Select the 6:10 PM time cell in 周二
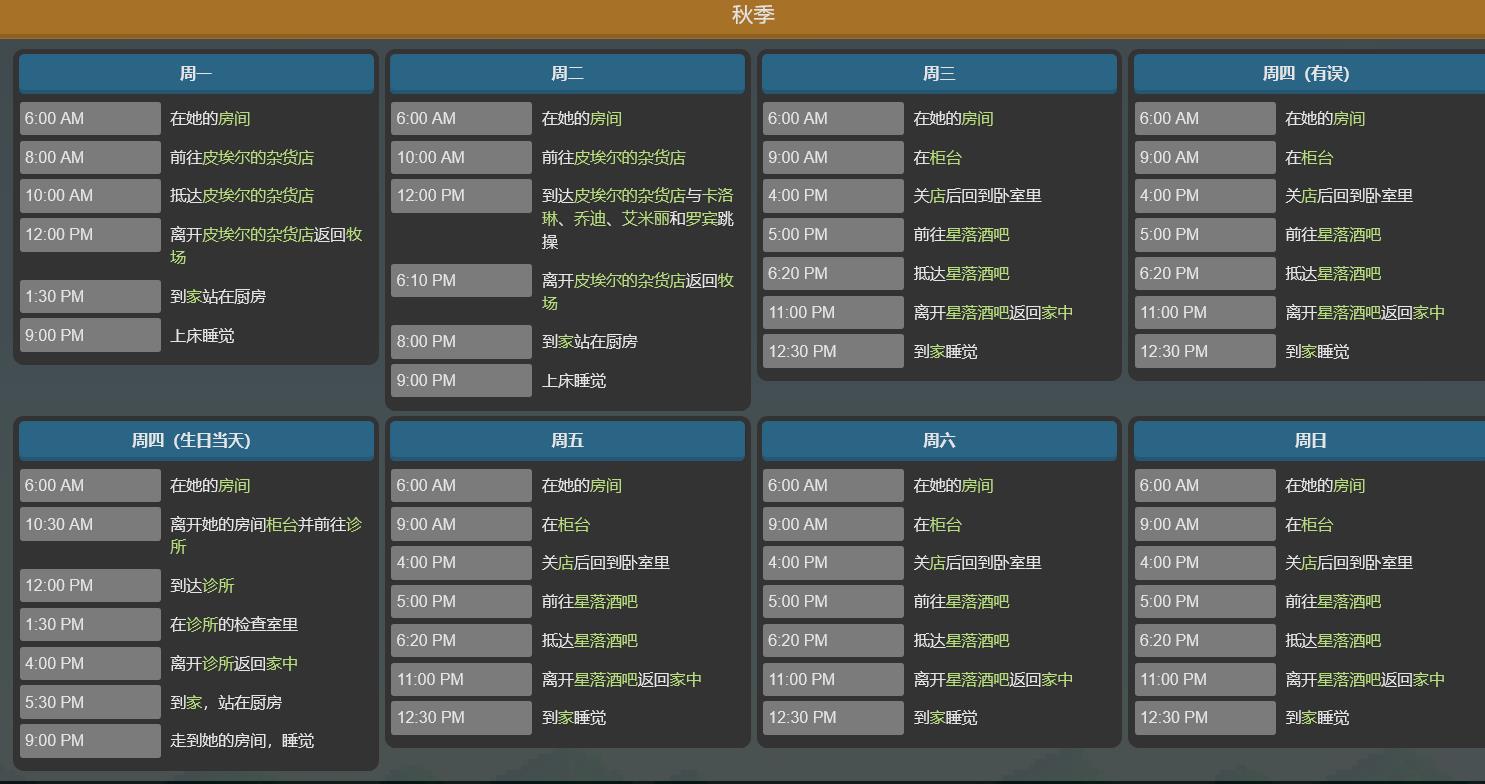This screenshot has width=1485, height=784. pyautogui.click(x=461, y=280)
